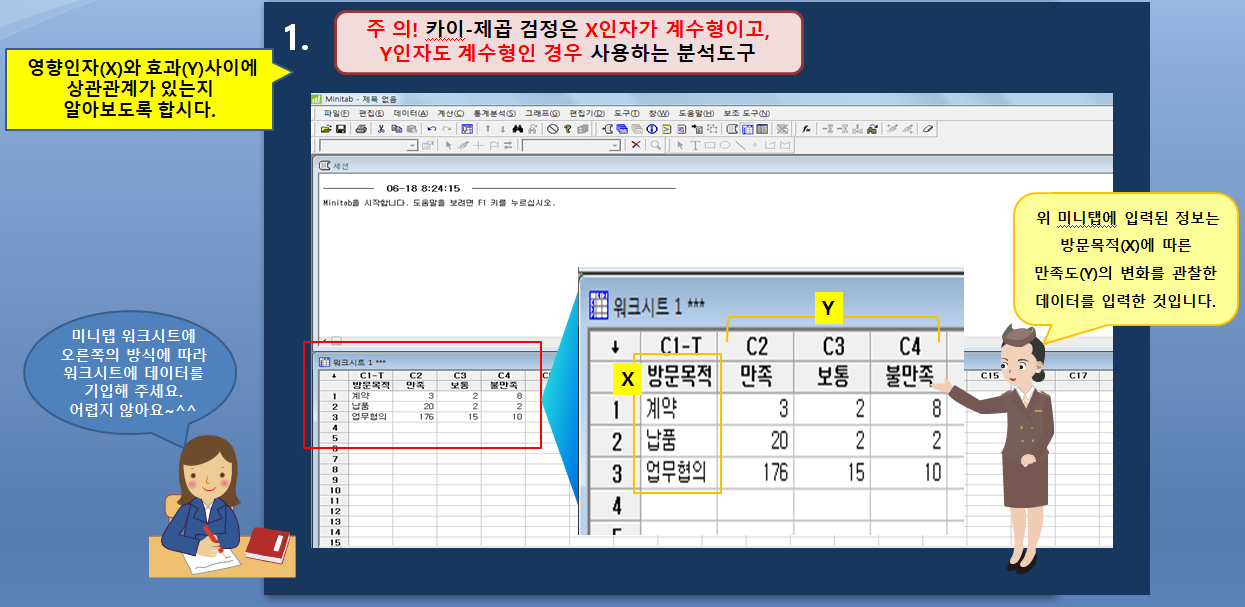Expand the second empty toolbar combo box

pos(614,145)
